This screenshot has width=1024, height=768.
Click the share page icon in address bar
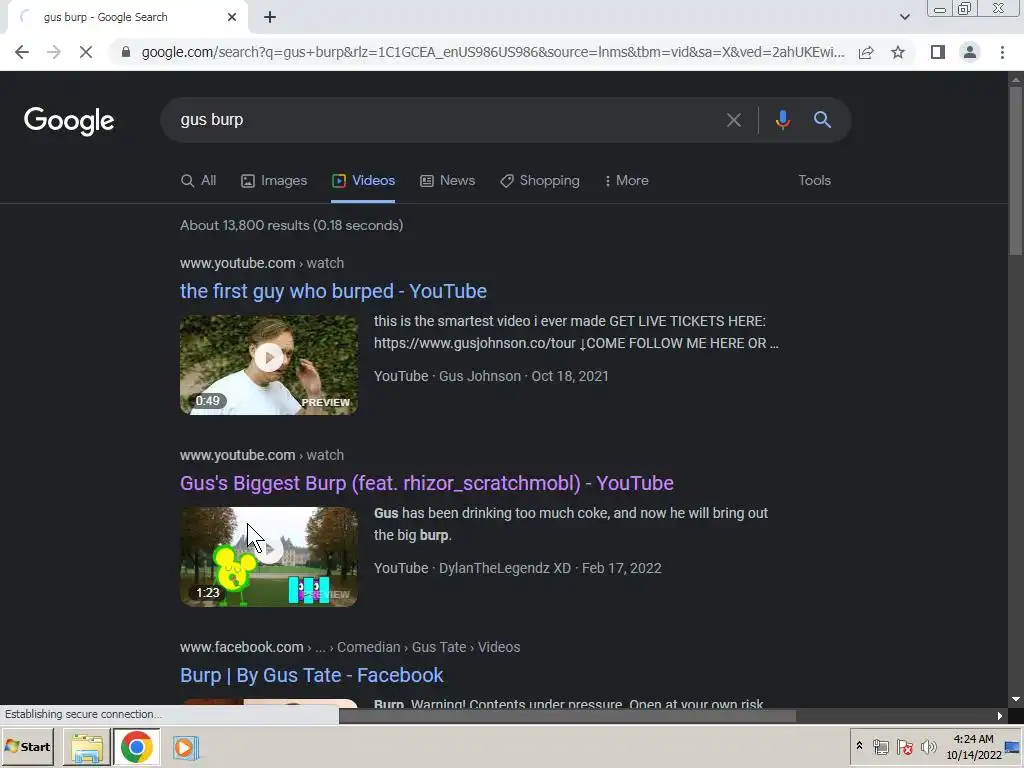(x=866, y=52)
